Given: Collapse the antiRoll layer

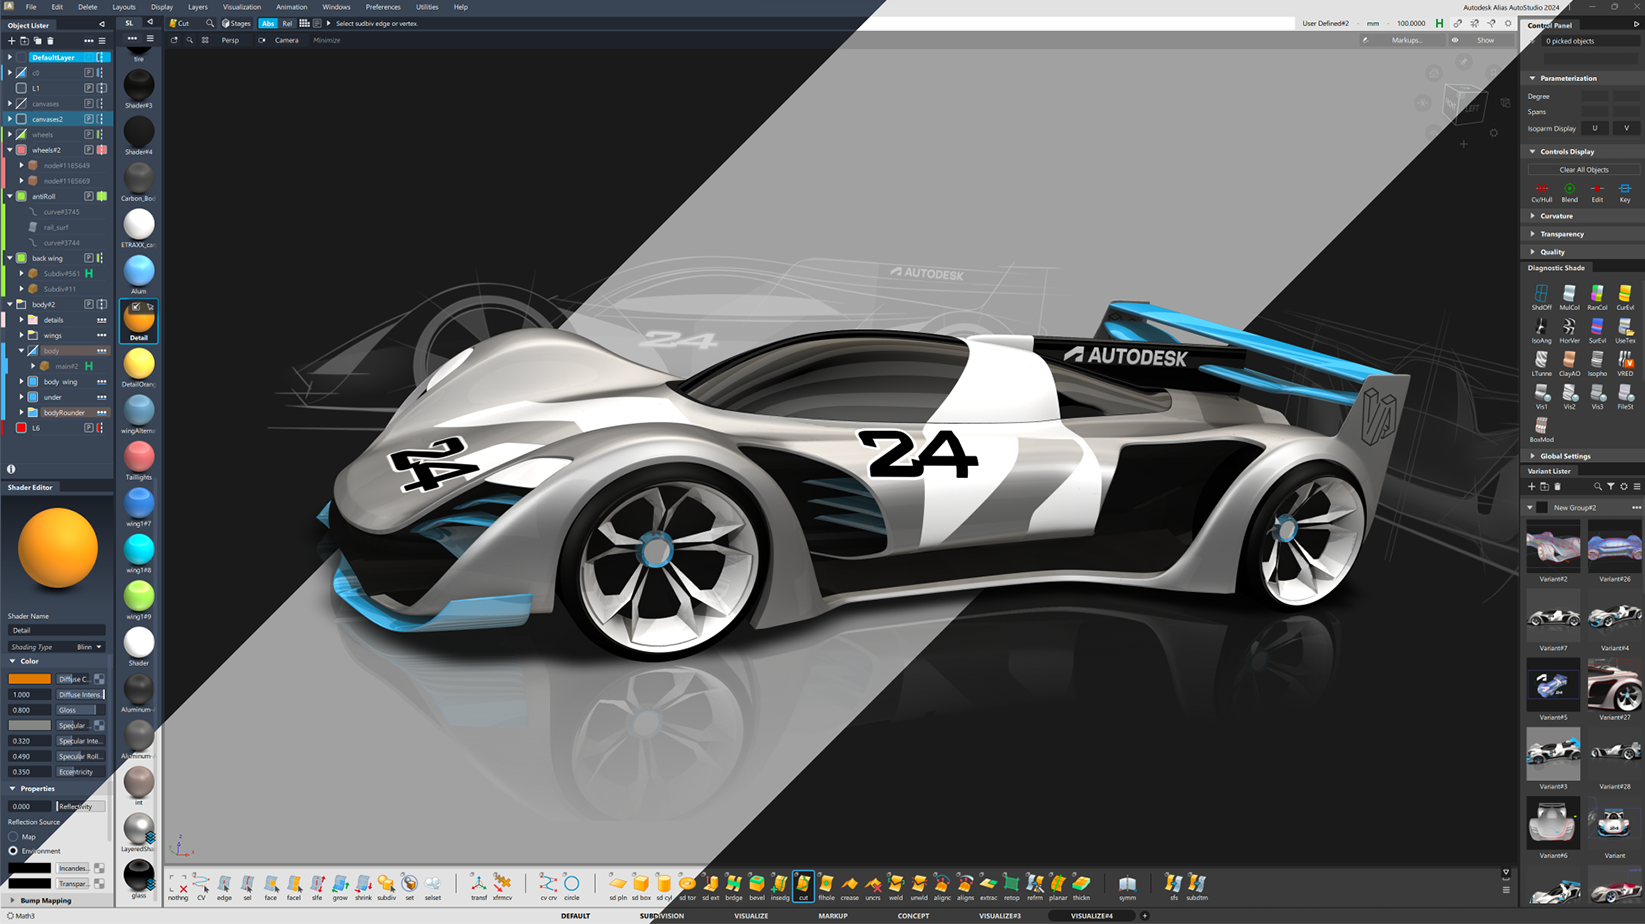Looking at the screenshot, I should (x=10, y=196).
